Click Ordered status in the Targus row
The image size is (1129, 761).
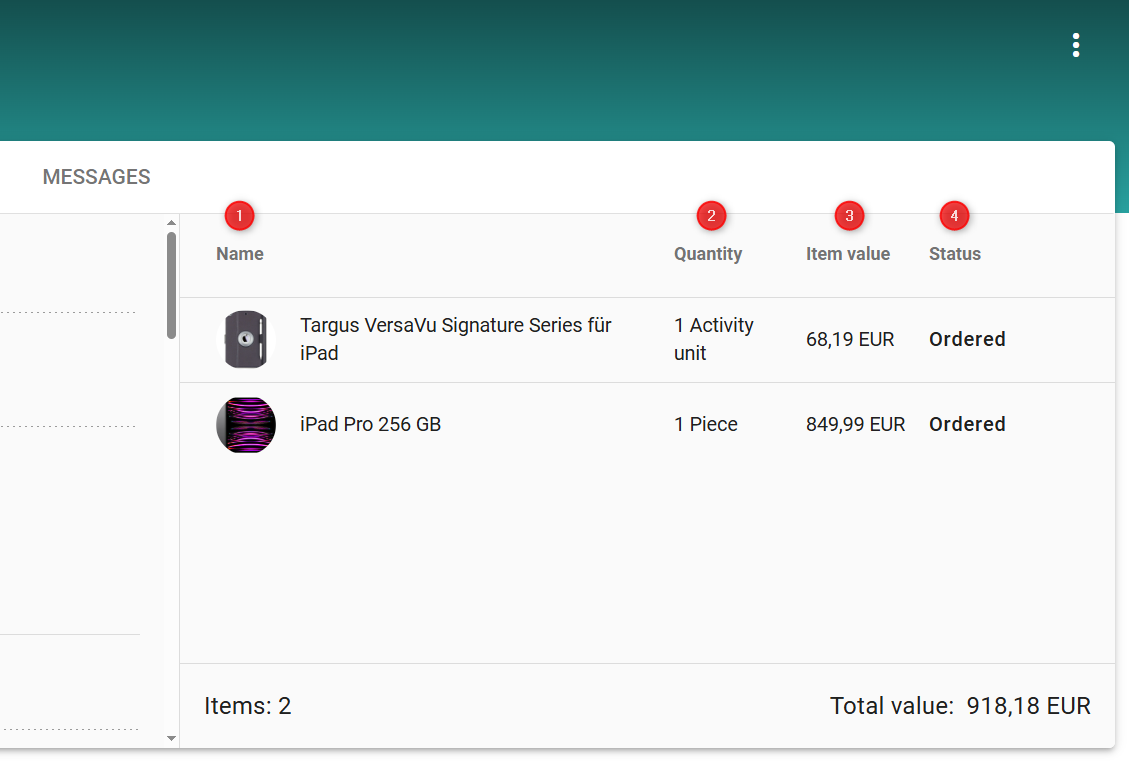967,339
